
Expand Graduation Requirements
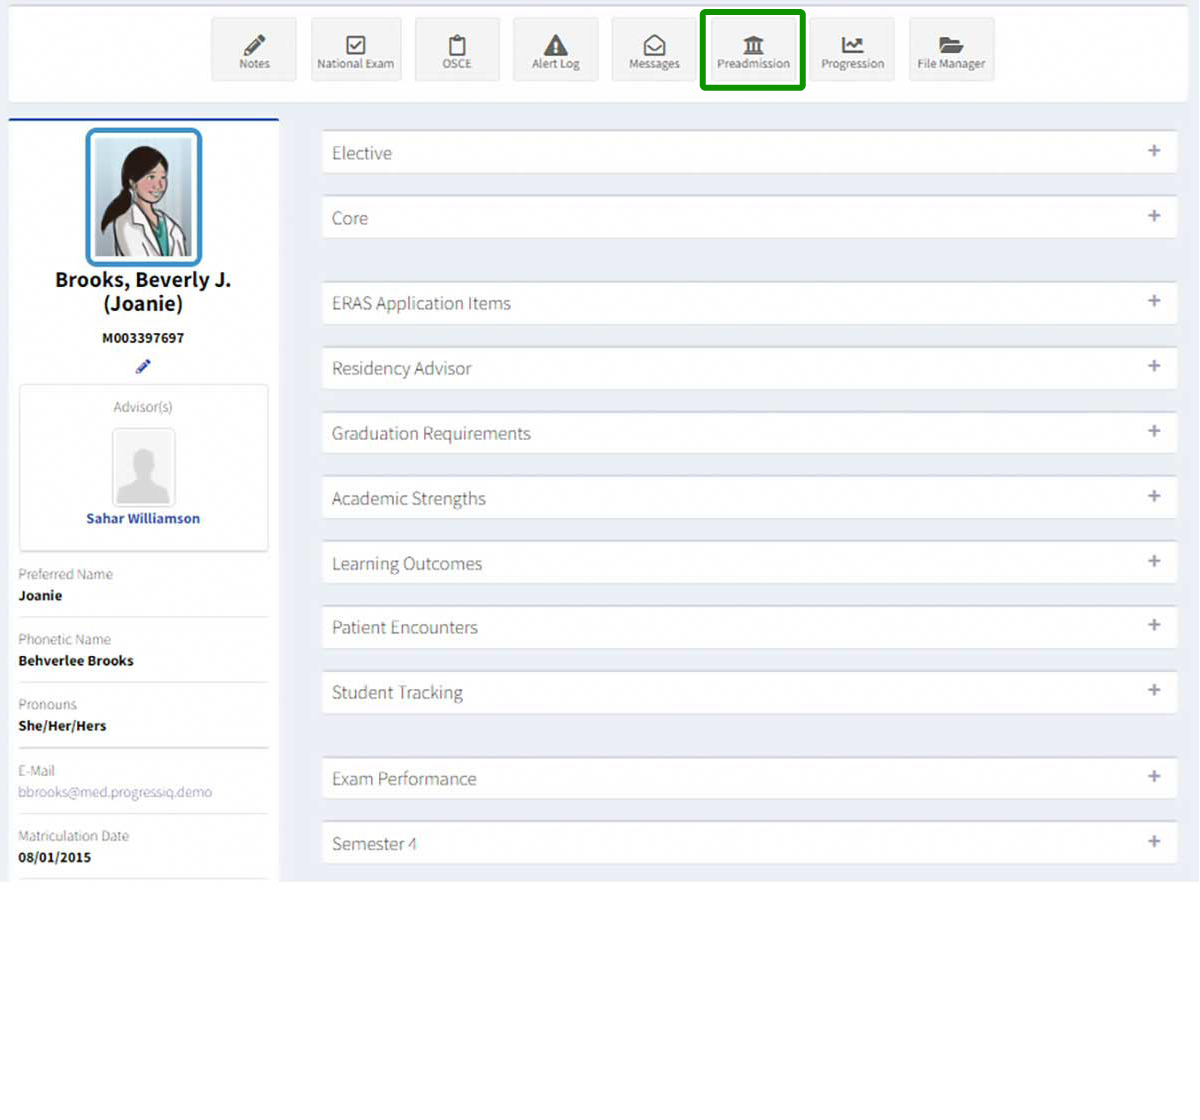(1154, 432)
